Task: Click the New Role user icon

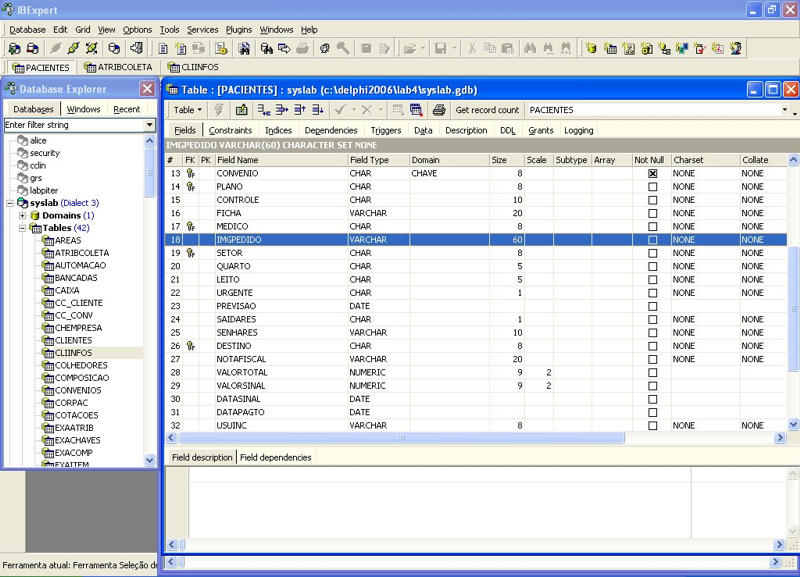Action: [736, 48]
